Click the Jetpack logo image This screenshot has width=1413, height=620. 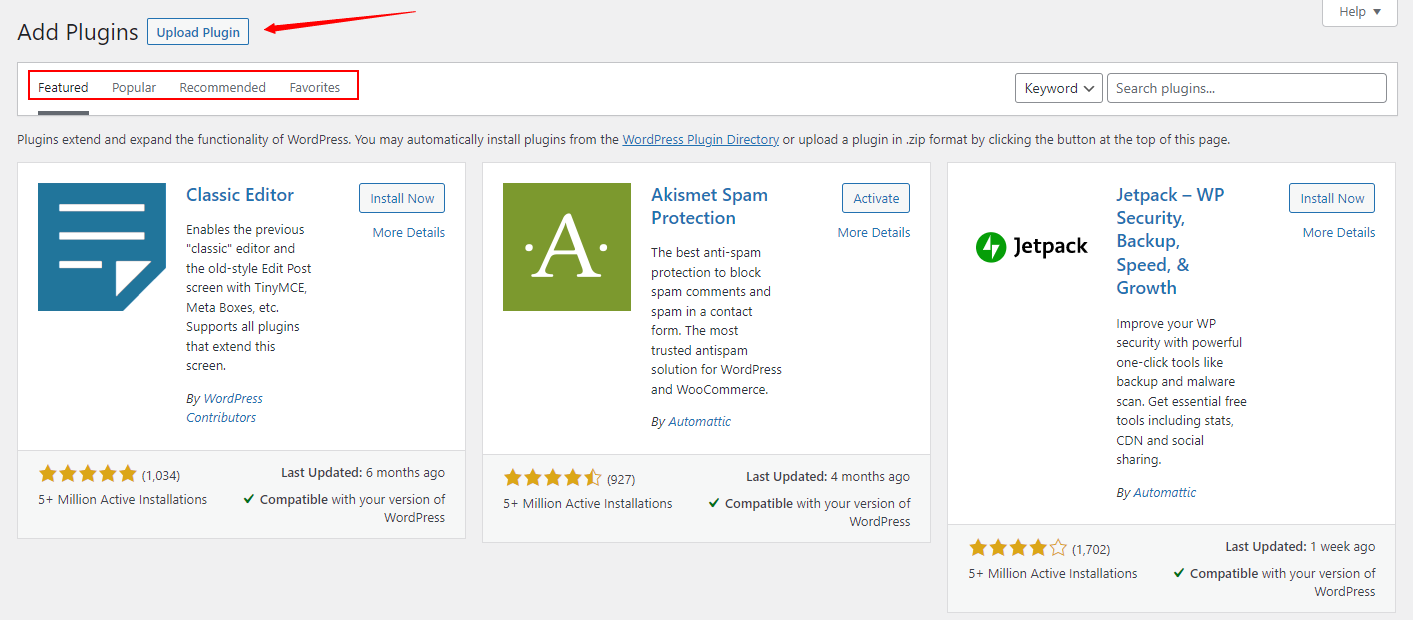[x=1032, y=247]
